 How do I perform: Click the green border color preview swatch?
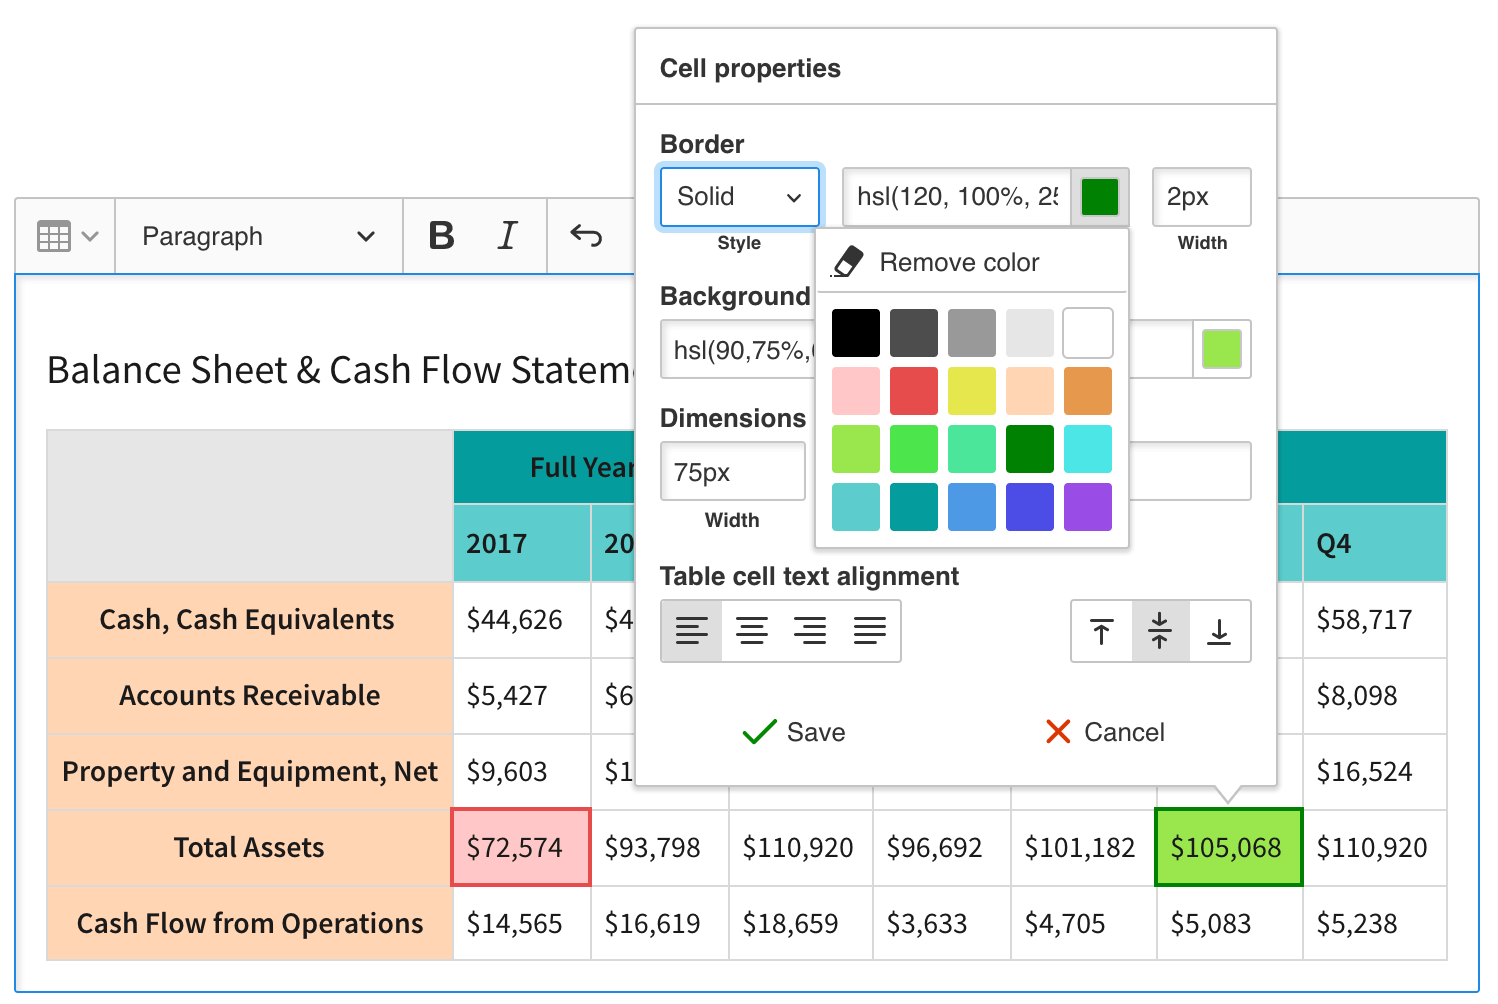1100,197
